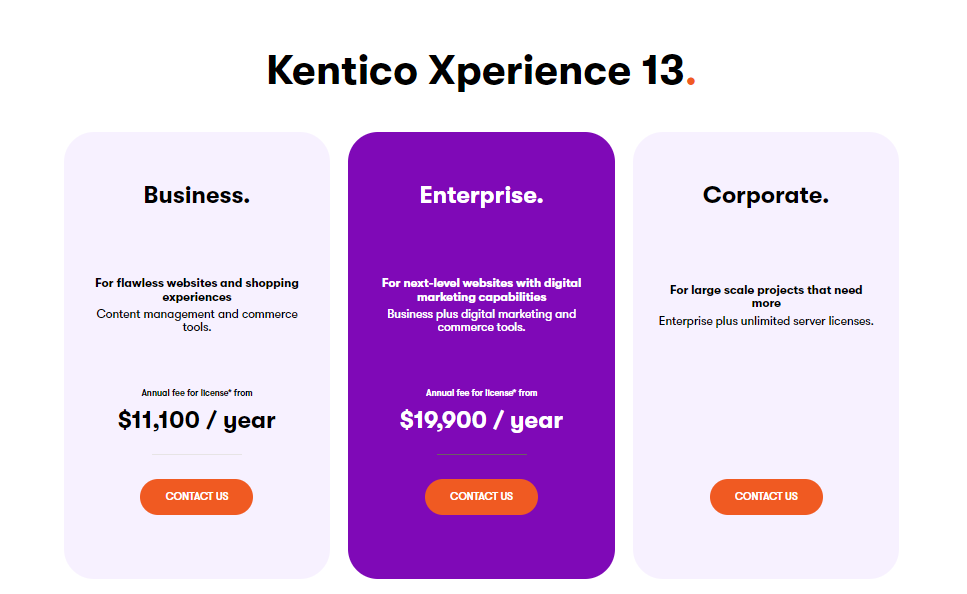This screenshot has height=594, width=967.
Task: Click the Corporate plan Contact Us button
Action: pos(765,497)
